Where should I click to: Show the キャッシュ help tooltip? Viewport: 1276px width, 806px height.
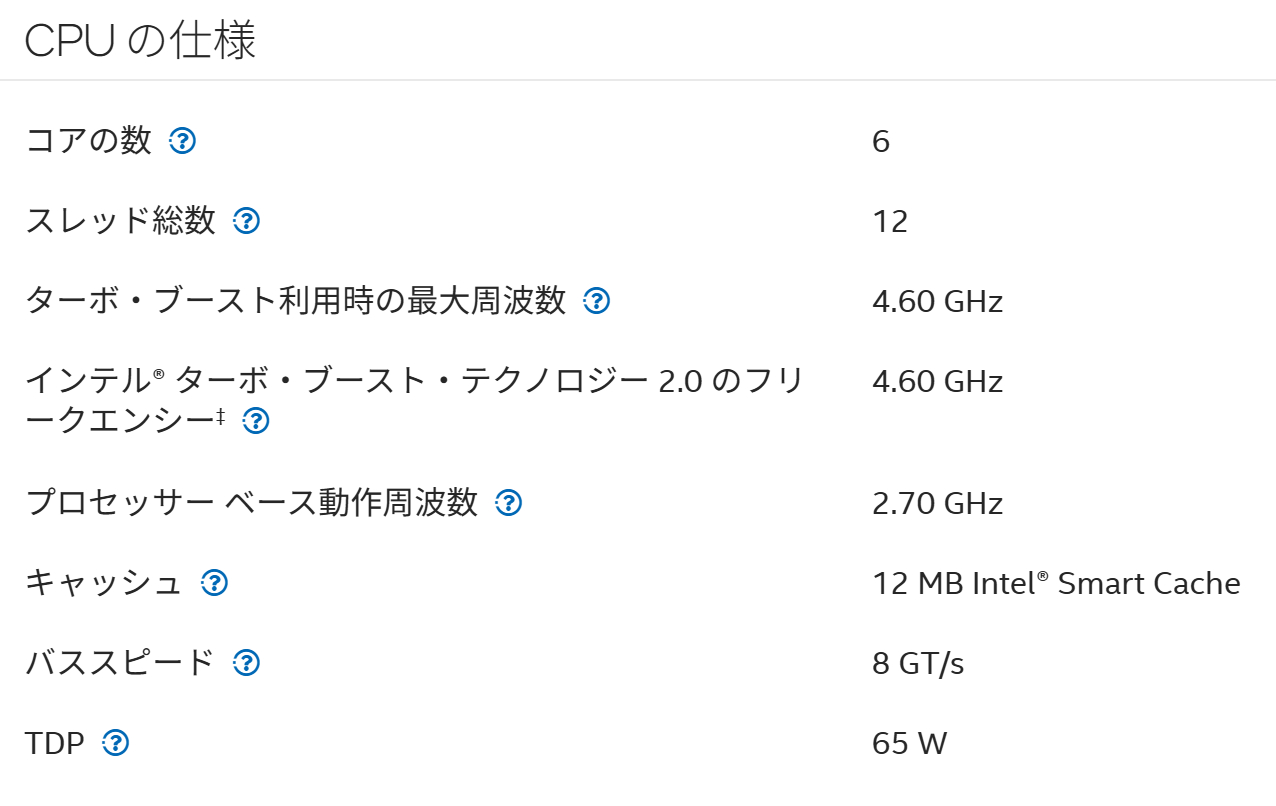214,583
